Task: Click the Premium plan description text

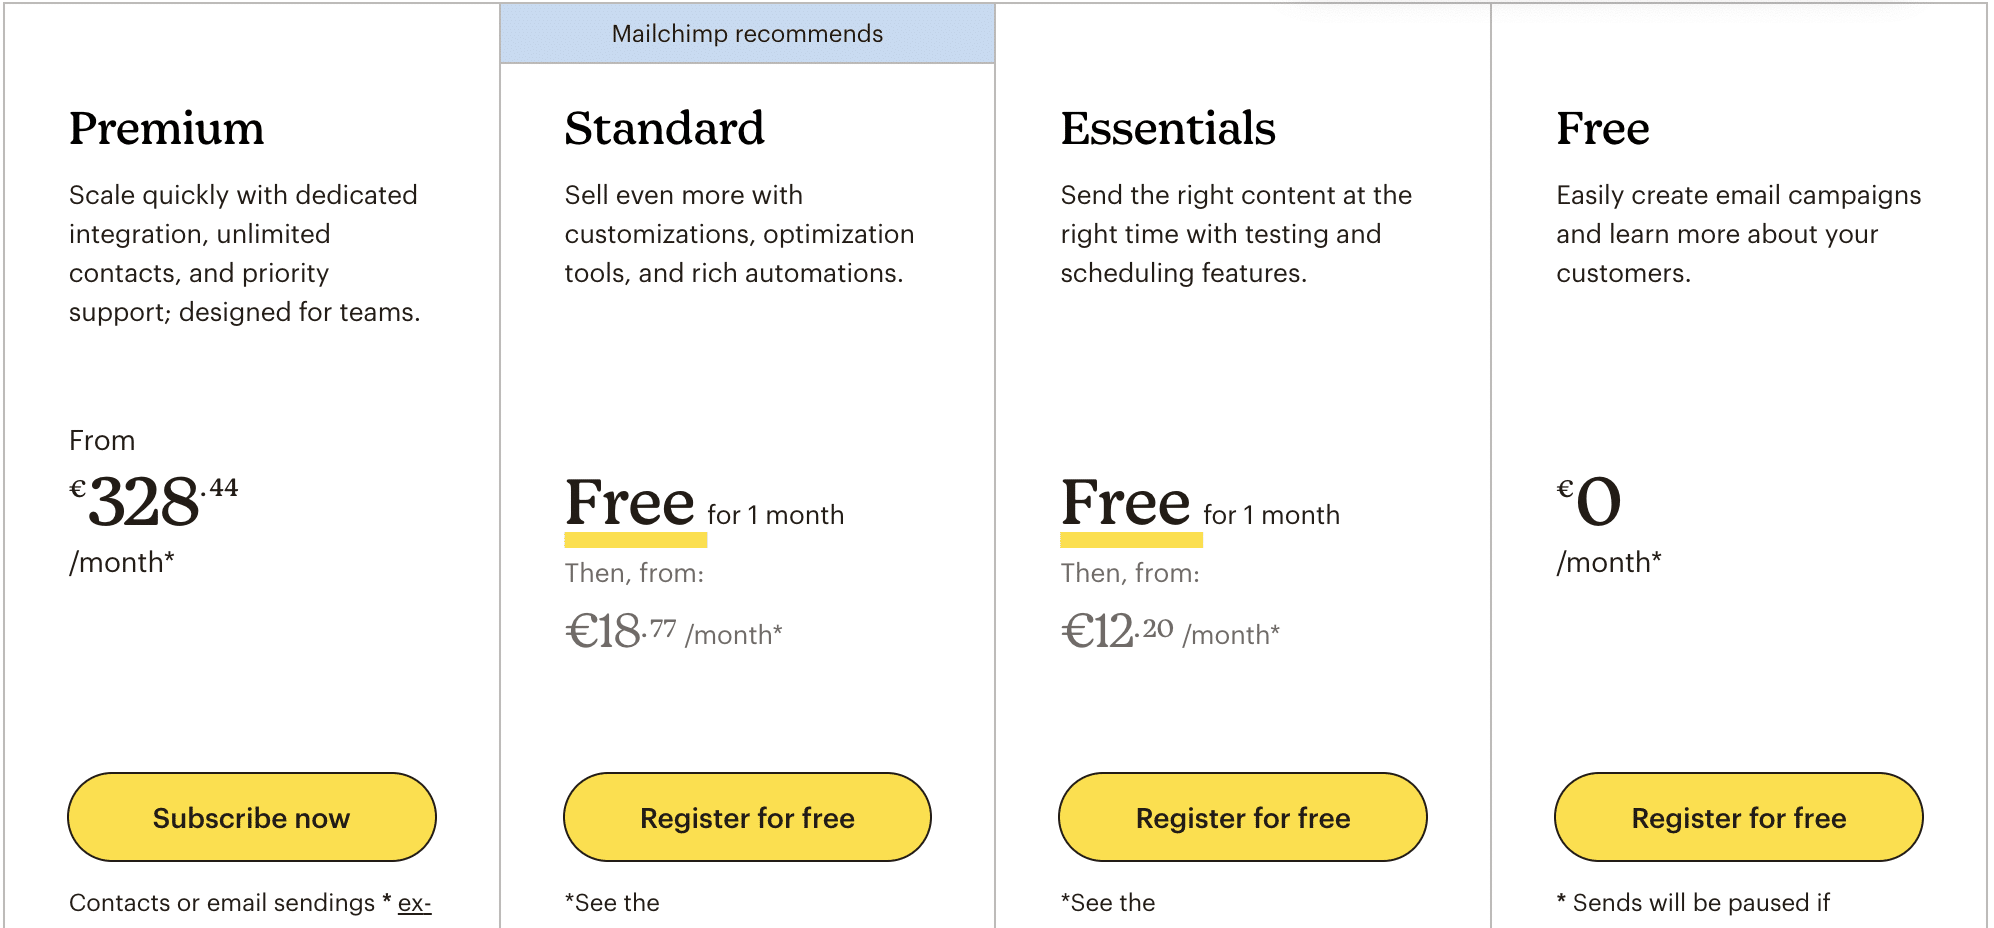Action: click(x=245, y=253)
